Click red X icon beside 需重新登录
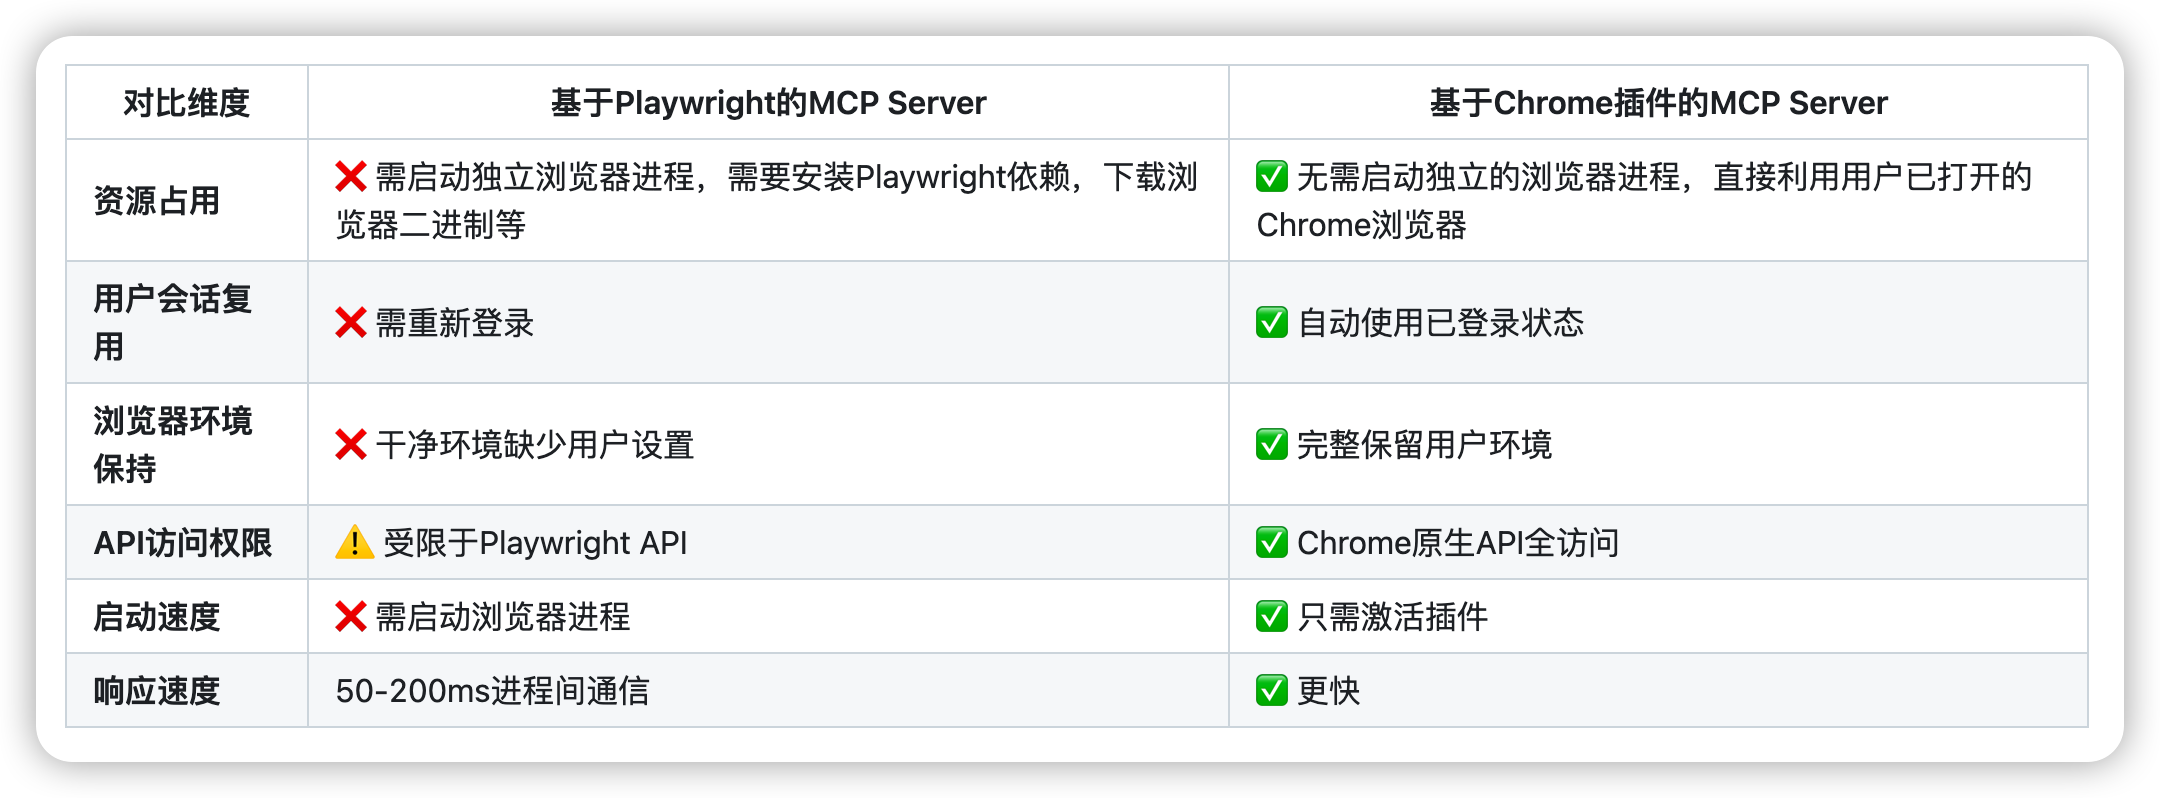Image resolution: width=2160 pixels, height=798 pixels. [351, 323]
